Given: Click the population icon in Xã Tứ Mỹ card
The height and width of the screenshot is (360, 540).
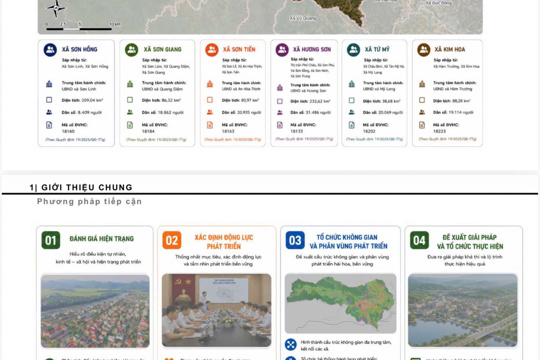Looking at the screenshot, I should coord(352,112).
